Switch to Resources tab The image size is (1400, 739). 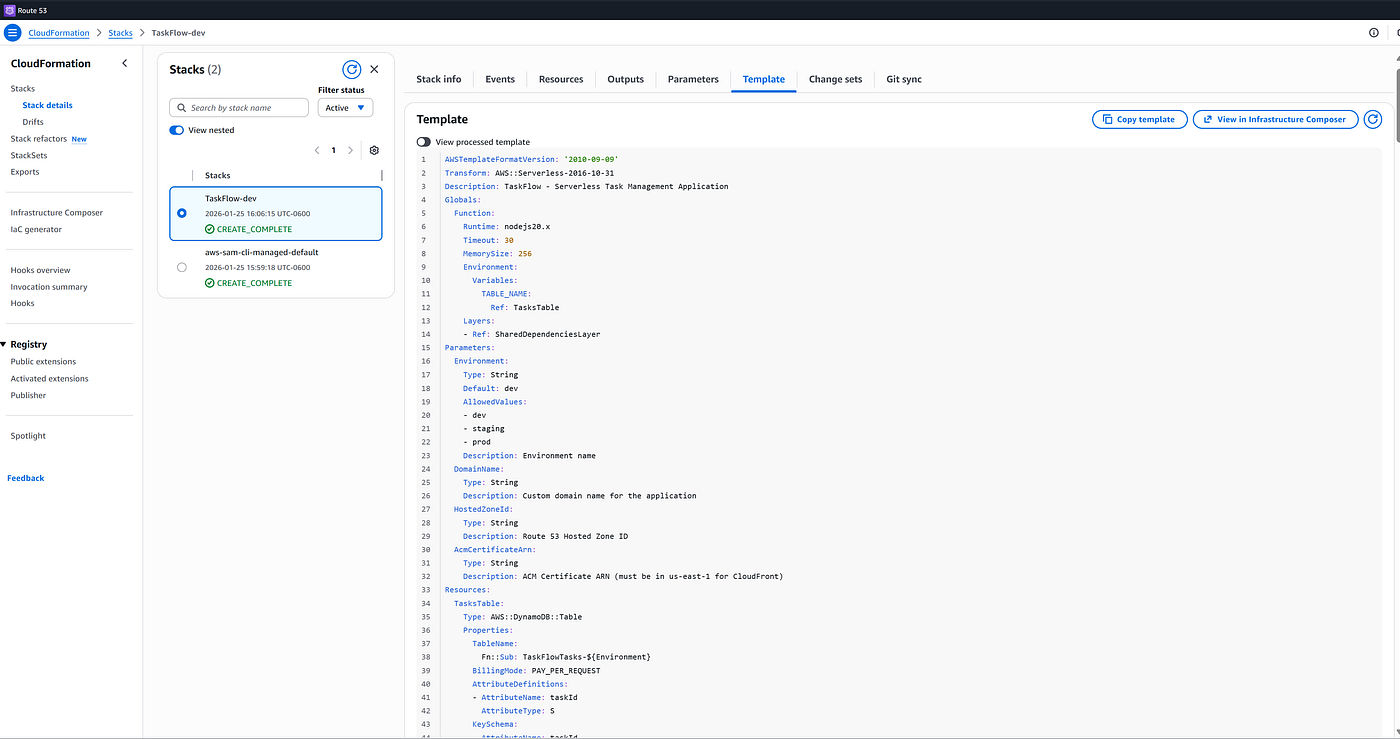click(561, 79)
